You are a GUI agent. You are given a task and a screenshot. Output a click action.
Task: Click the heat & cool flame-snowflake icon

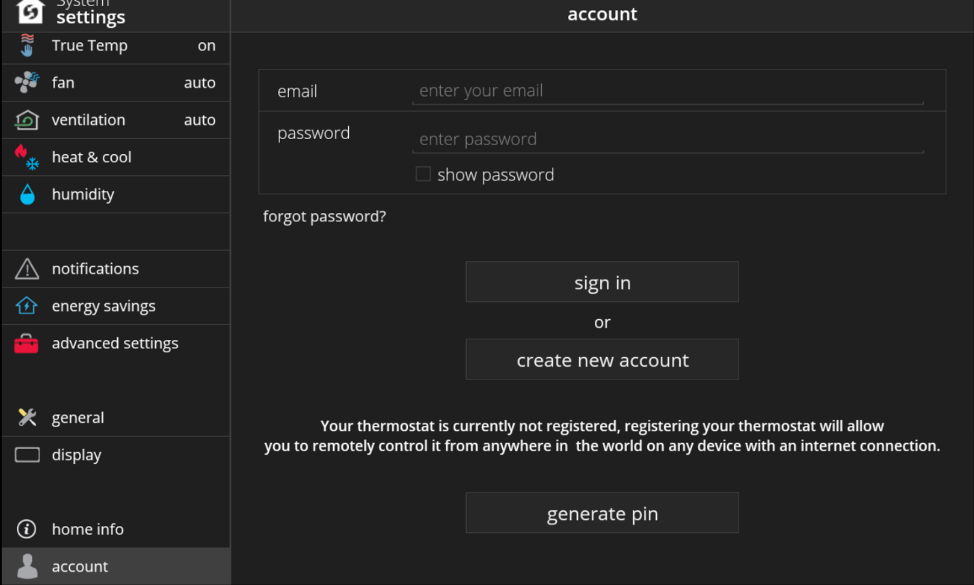[27, 157]
